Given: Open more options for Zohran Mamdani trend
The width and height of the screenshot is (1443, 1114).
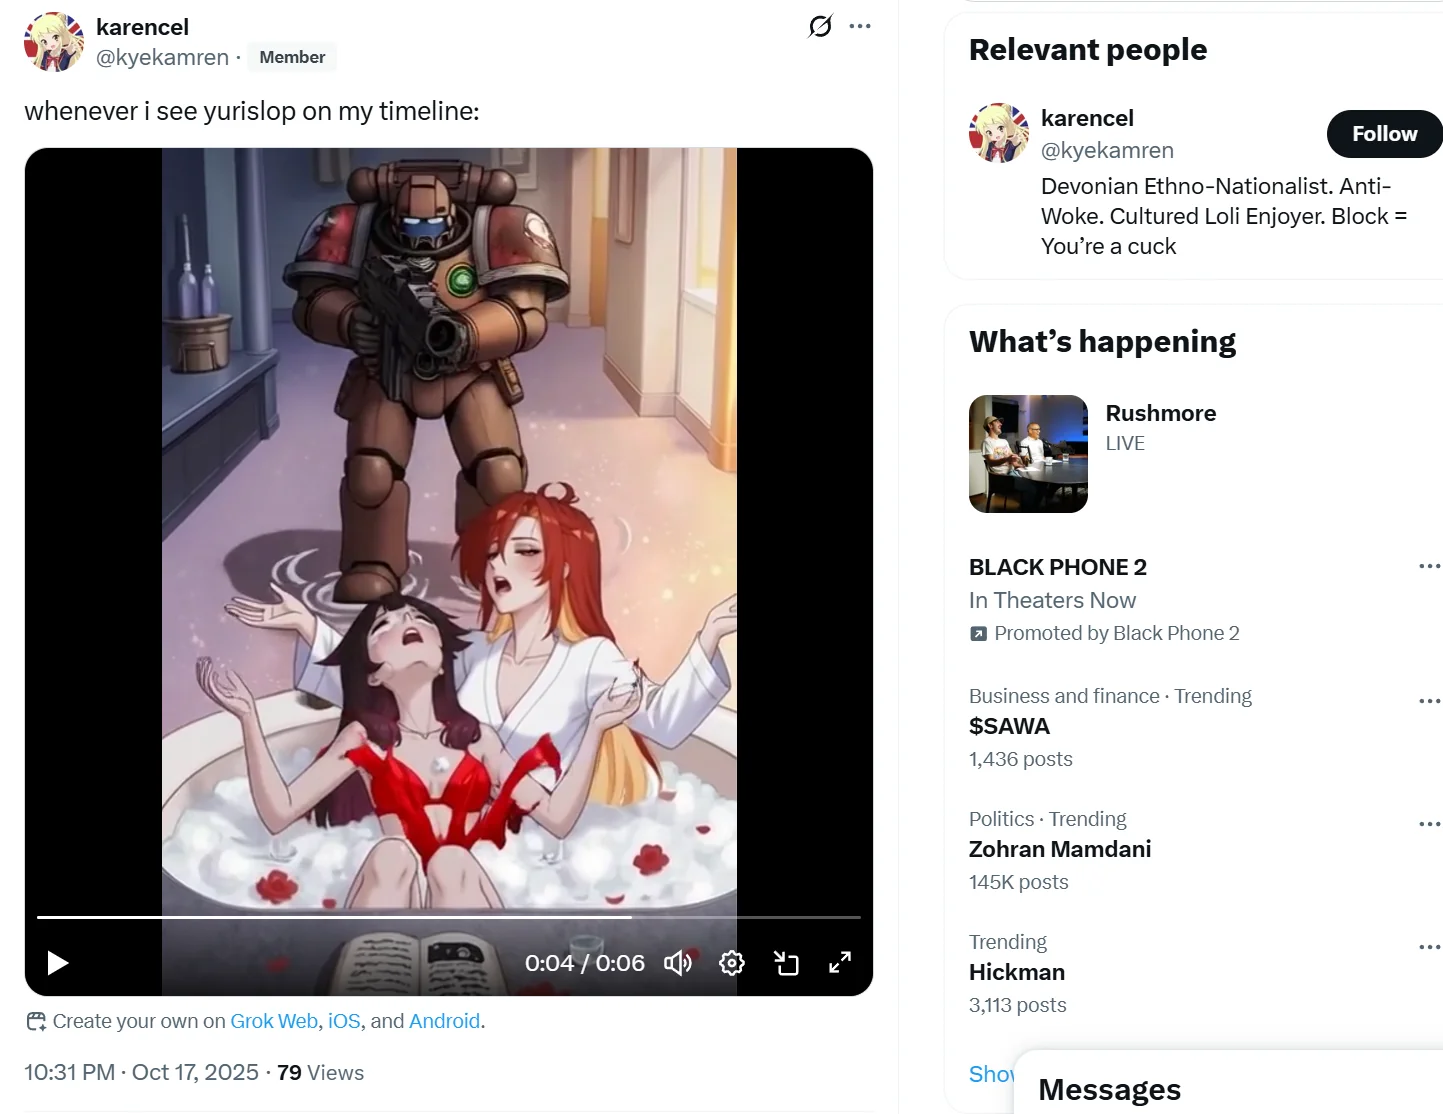Looking at the screenshot, I should pyautogui.click(x=1429, y=824).
